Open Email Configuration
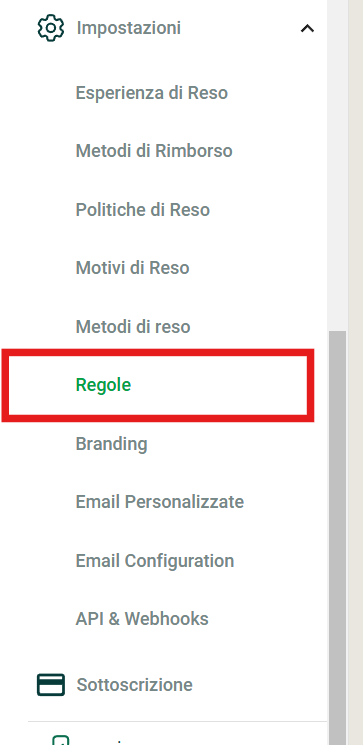The height and width of the screenshot is (745, 363). [x=155, y=561]
